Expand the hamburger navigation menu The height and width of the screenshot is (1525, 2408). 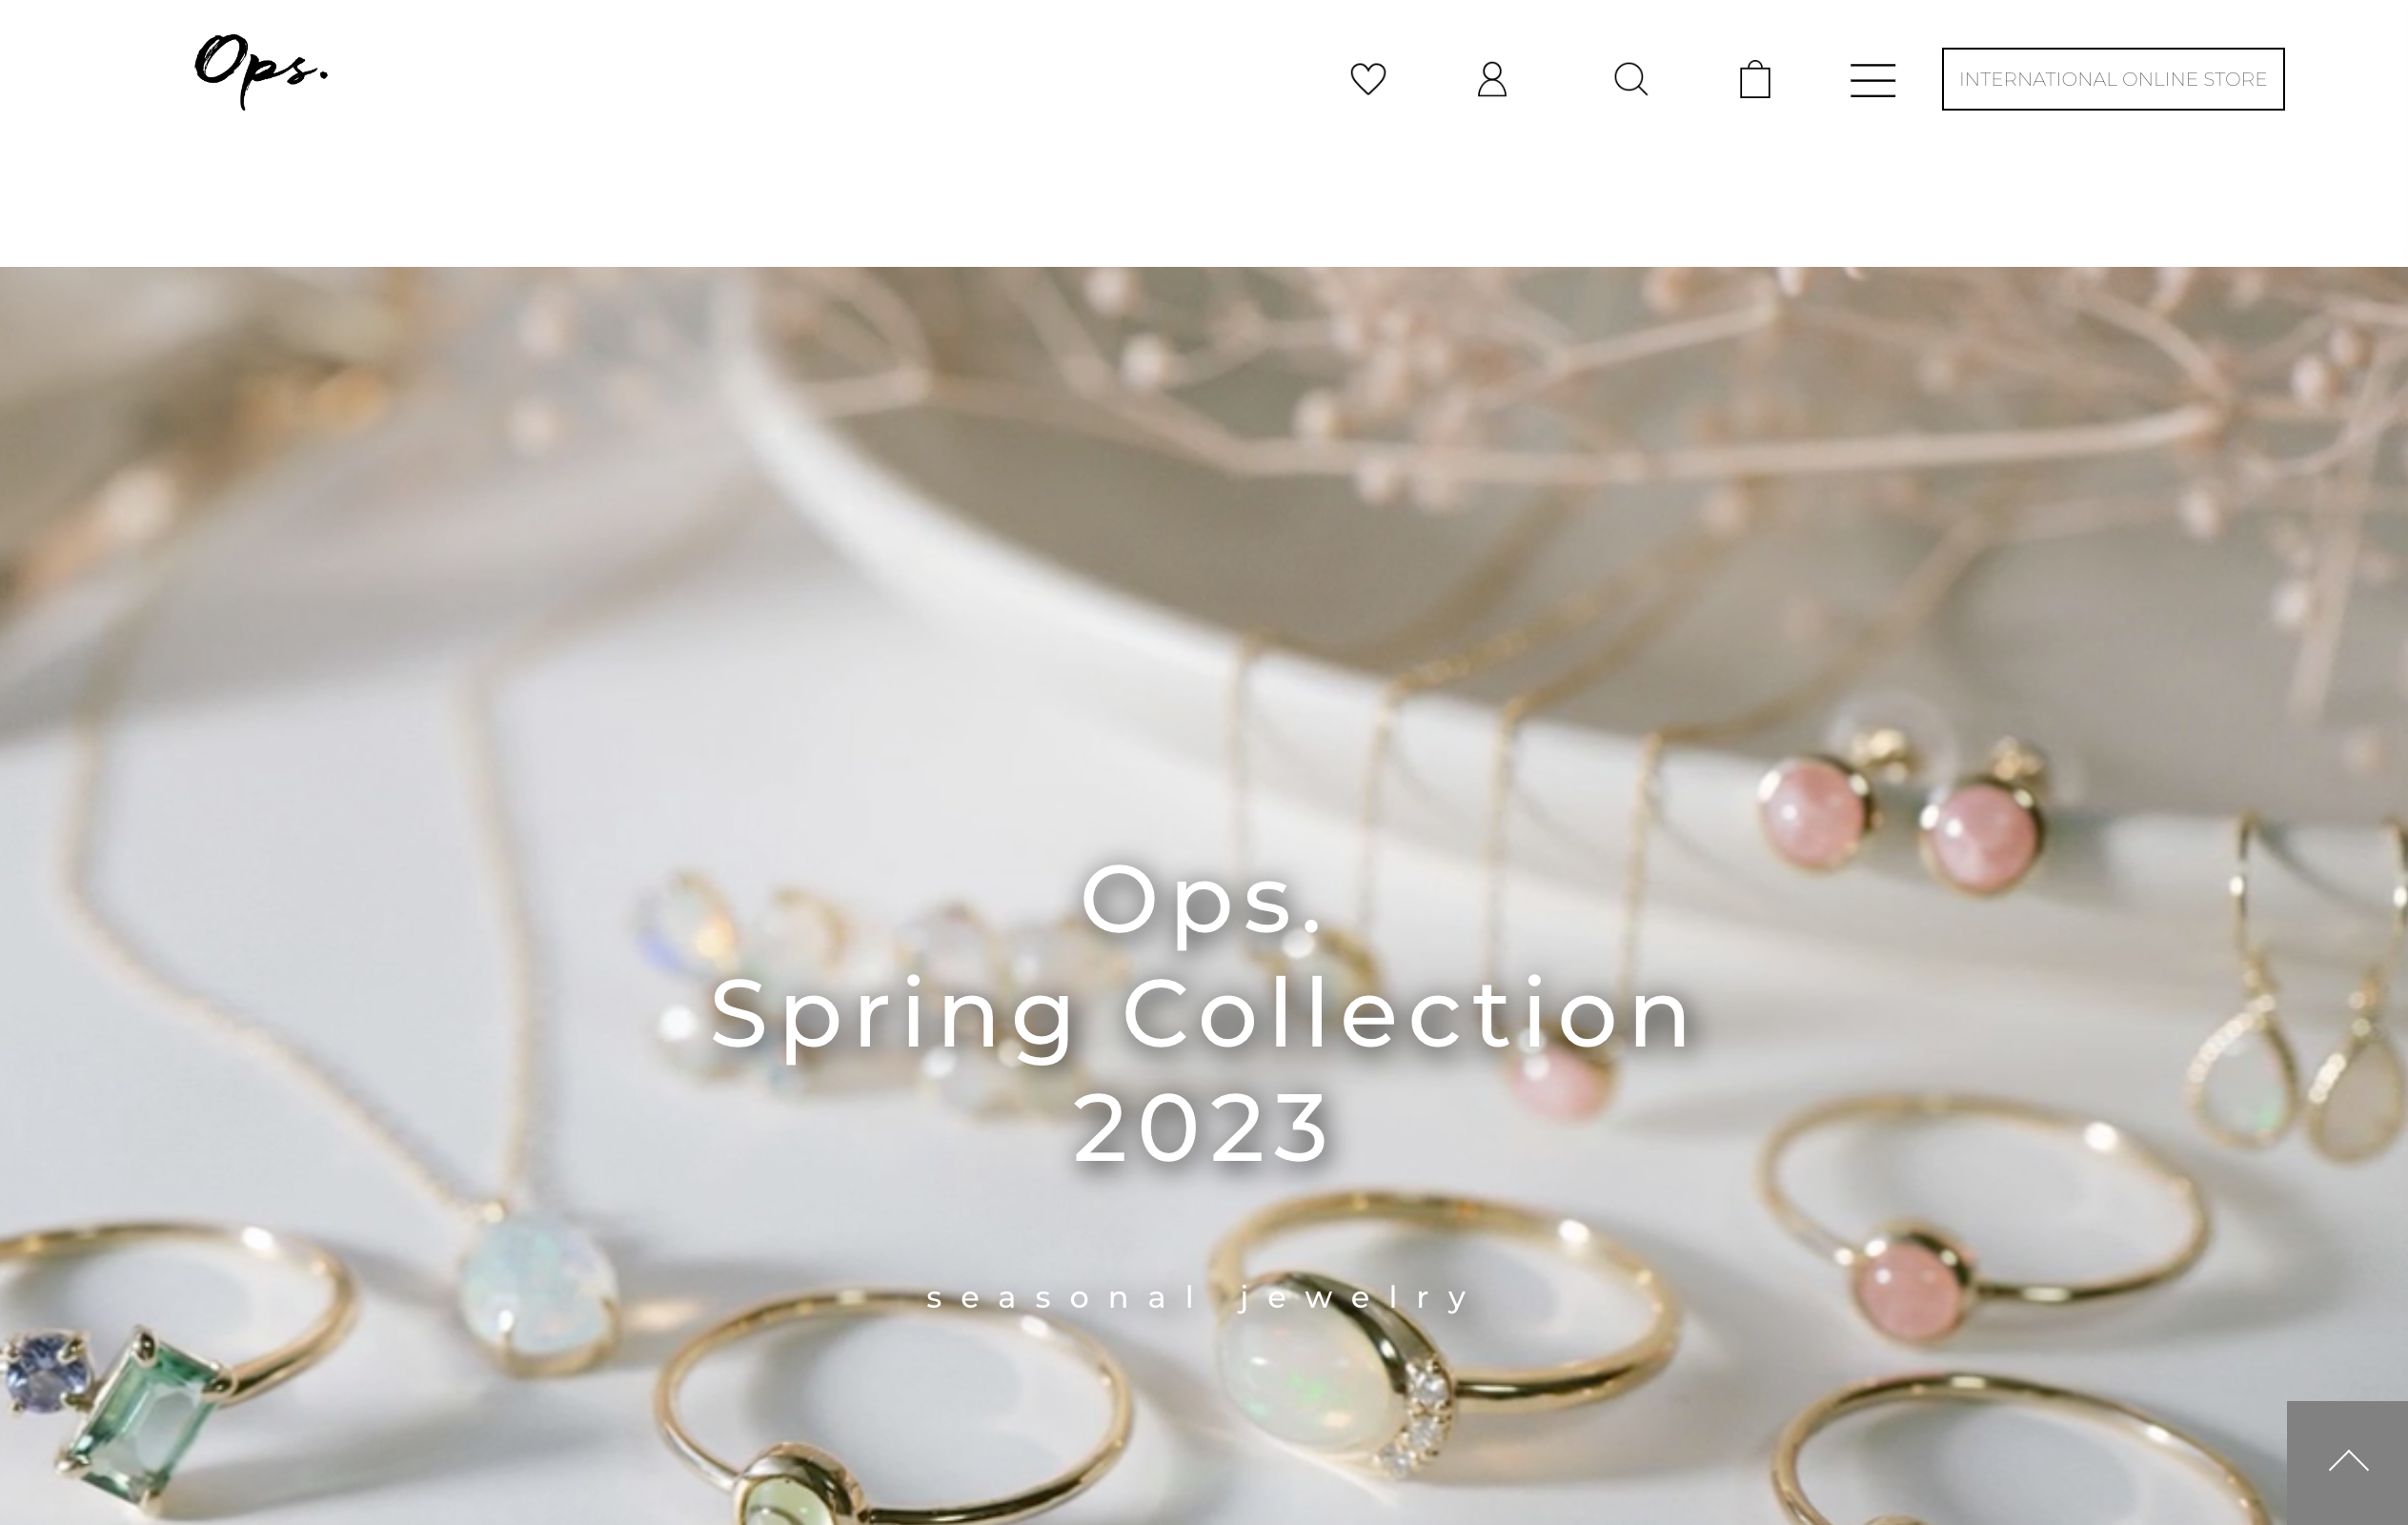pyautogui.click(x=1873, y=80)
